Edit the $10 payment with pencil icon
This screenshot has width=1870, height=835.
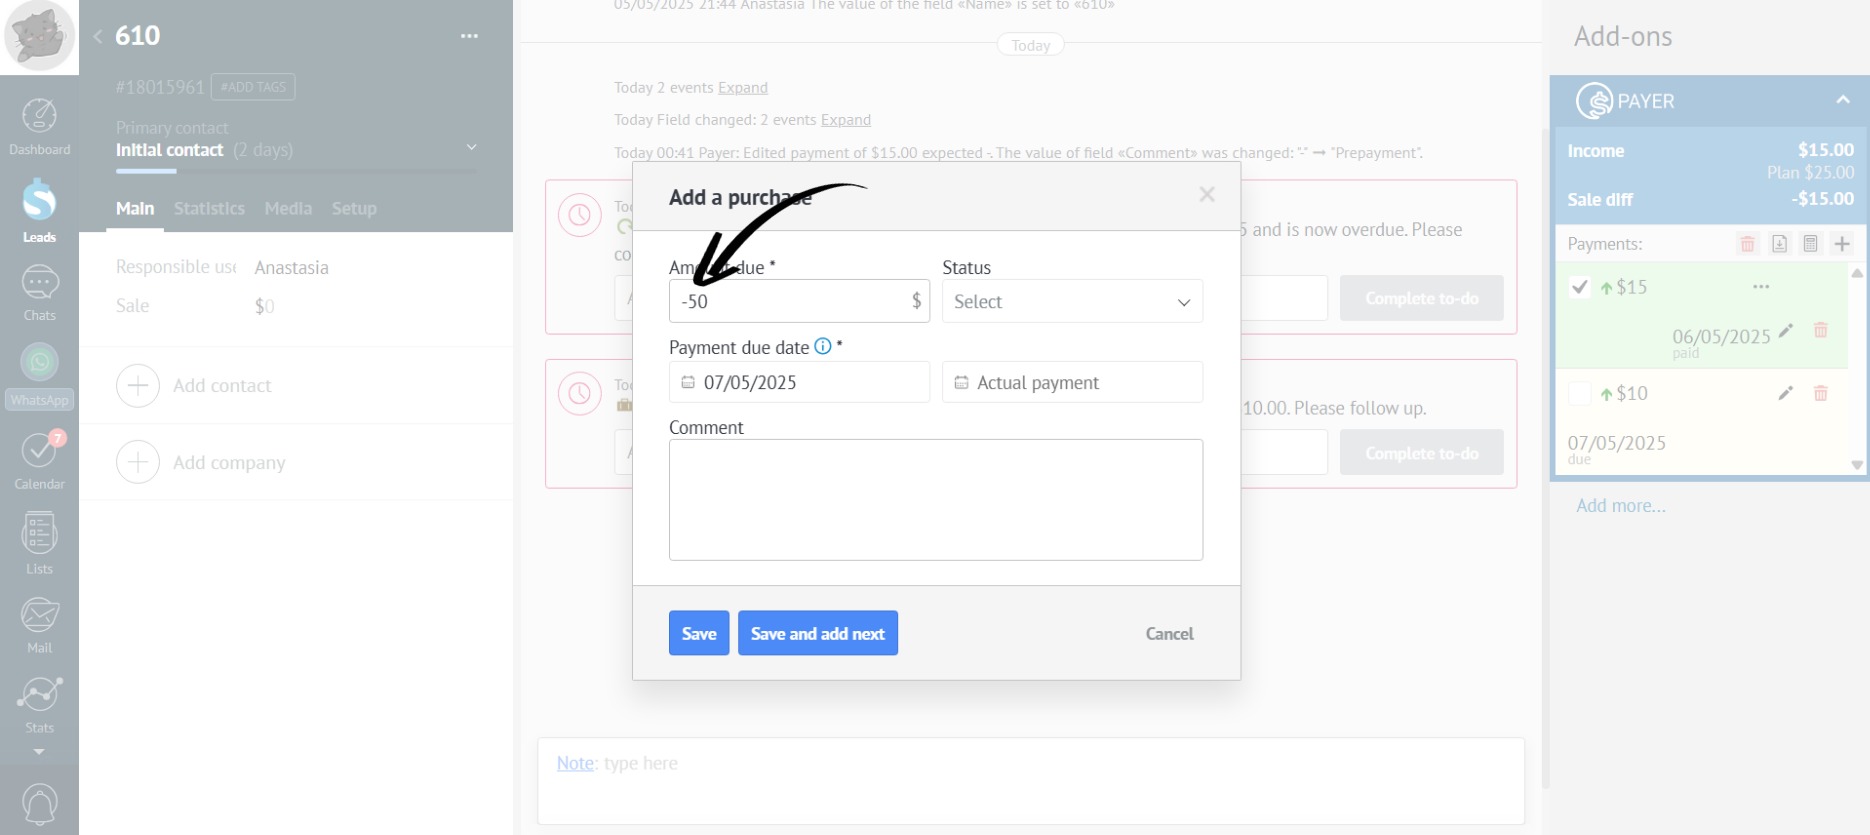click(x=1785, y=393)
